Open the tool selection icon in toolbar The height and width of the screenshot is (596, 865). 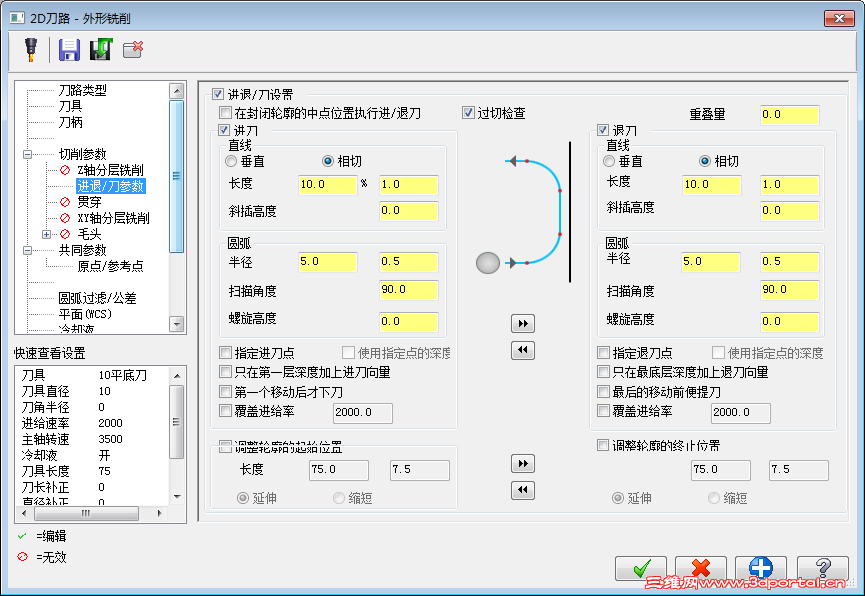click(x=31, y=50)
